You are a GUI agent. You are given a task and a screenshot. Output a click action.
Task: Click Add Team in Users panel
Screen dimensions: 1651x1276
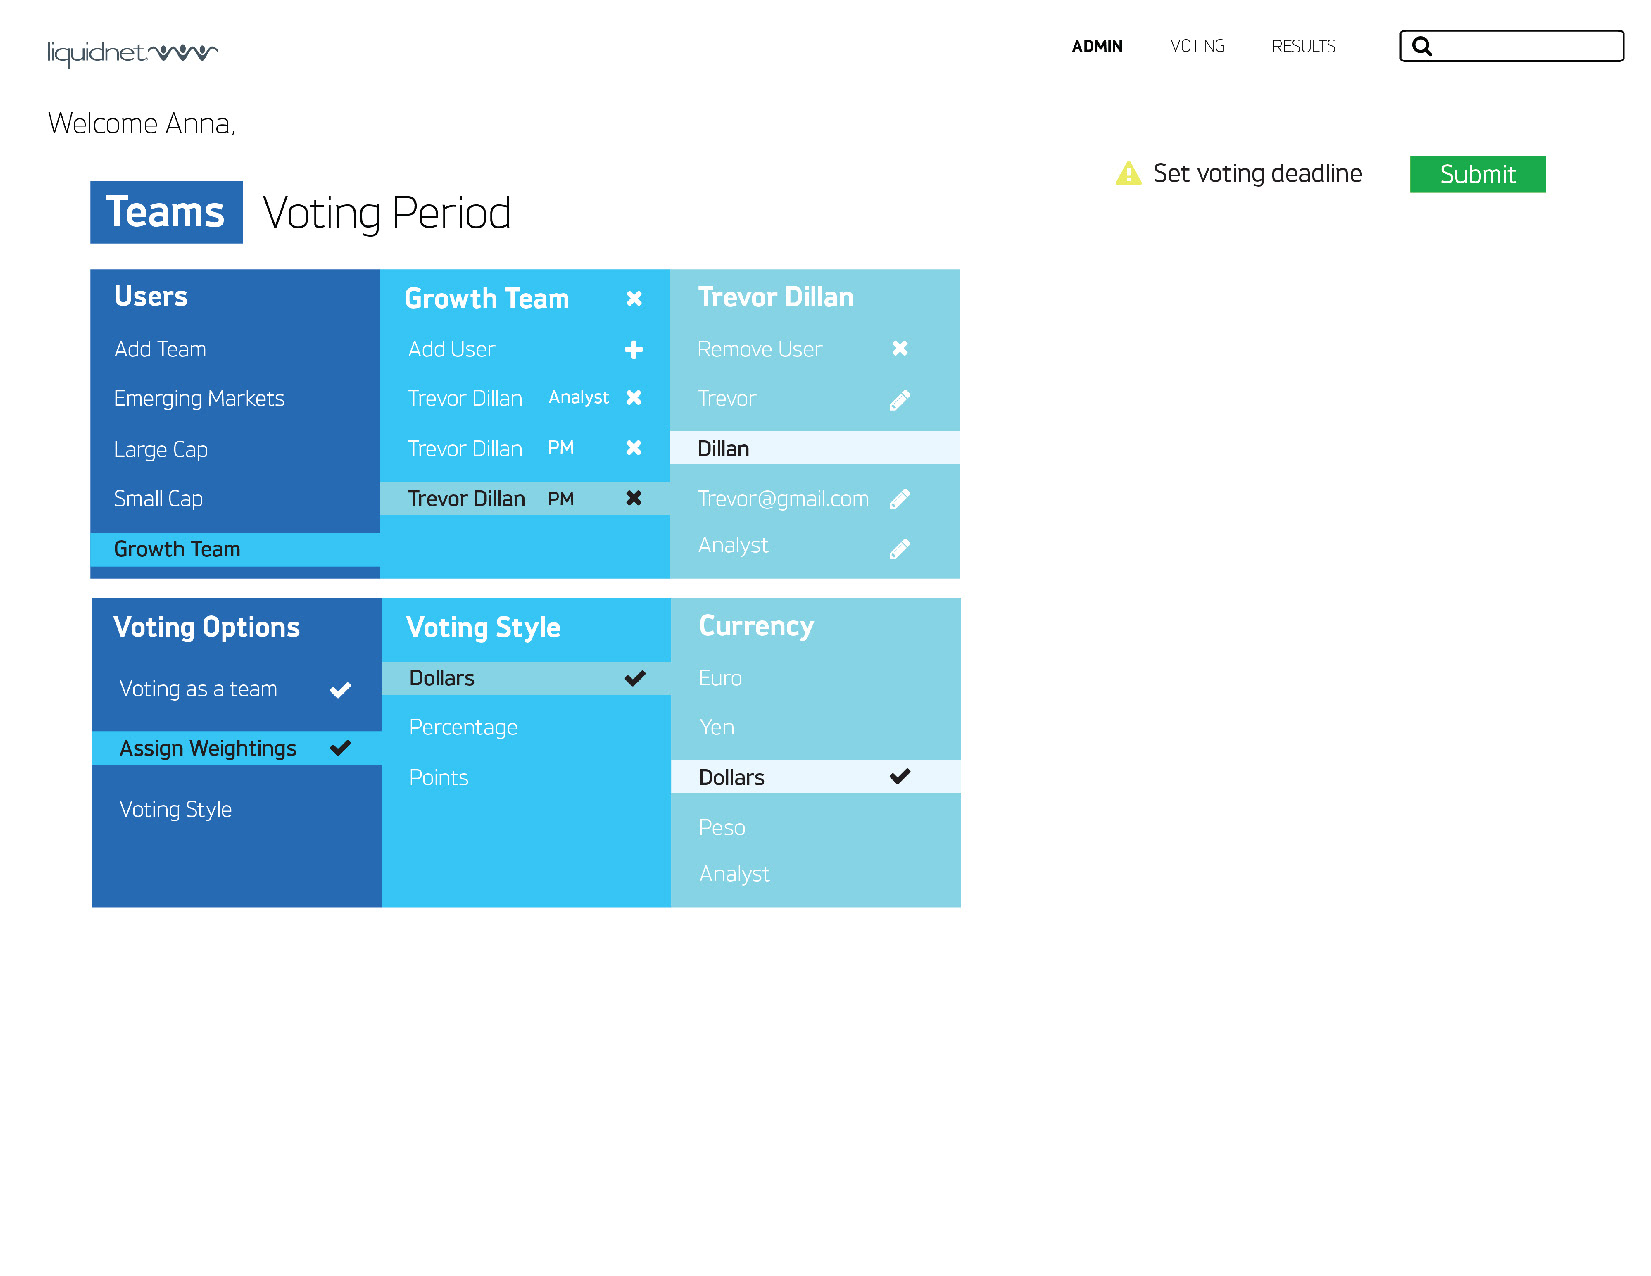[160, 349]
